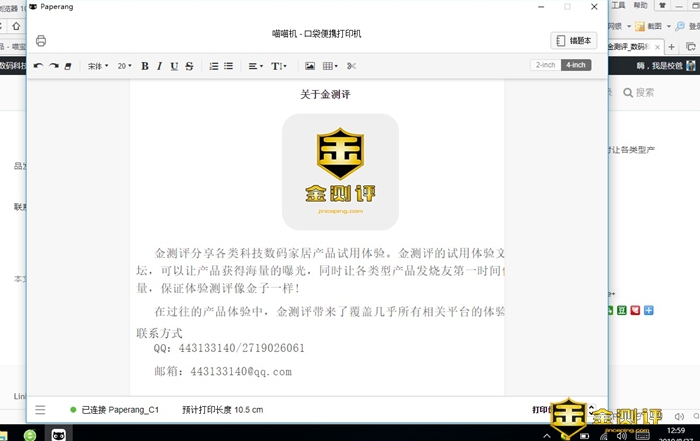Expand the text alignment dropdown
700x441 pixels.
pyautogui.click(x=255, y=66)
